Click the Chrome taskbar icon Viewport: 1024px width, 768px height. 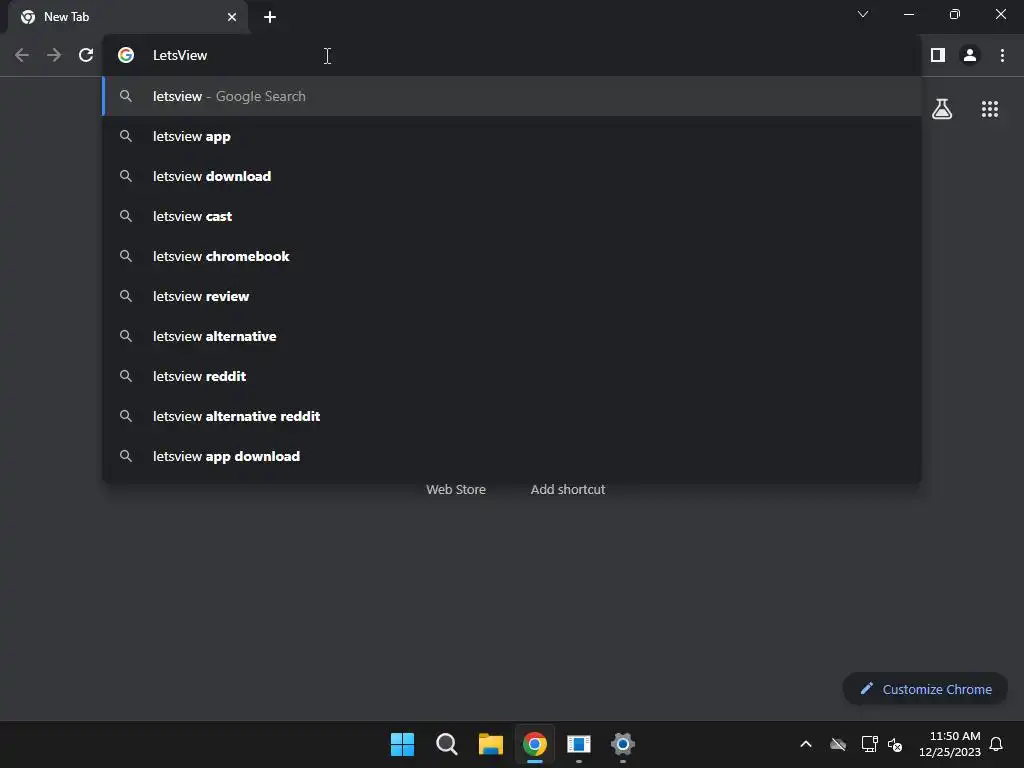(535, 744)
